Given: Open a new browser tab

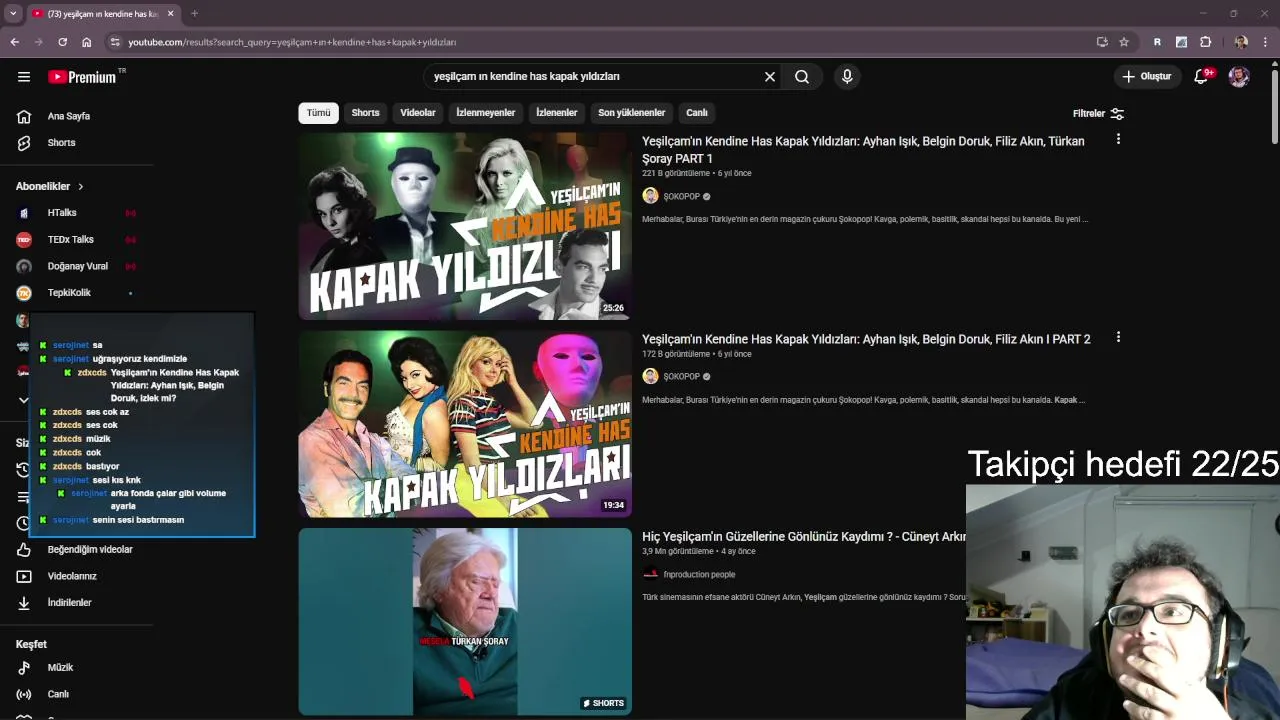Looking at the screenshot, I should (x=194, y=14).
